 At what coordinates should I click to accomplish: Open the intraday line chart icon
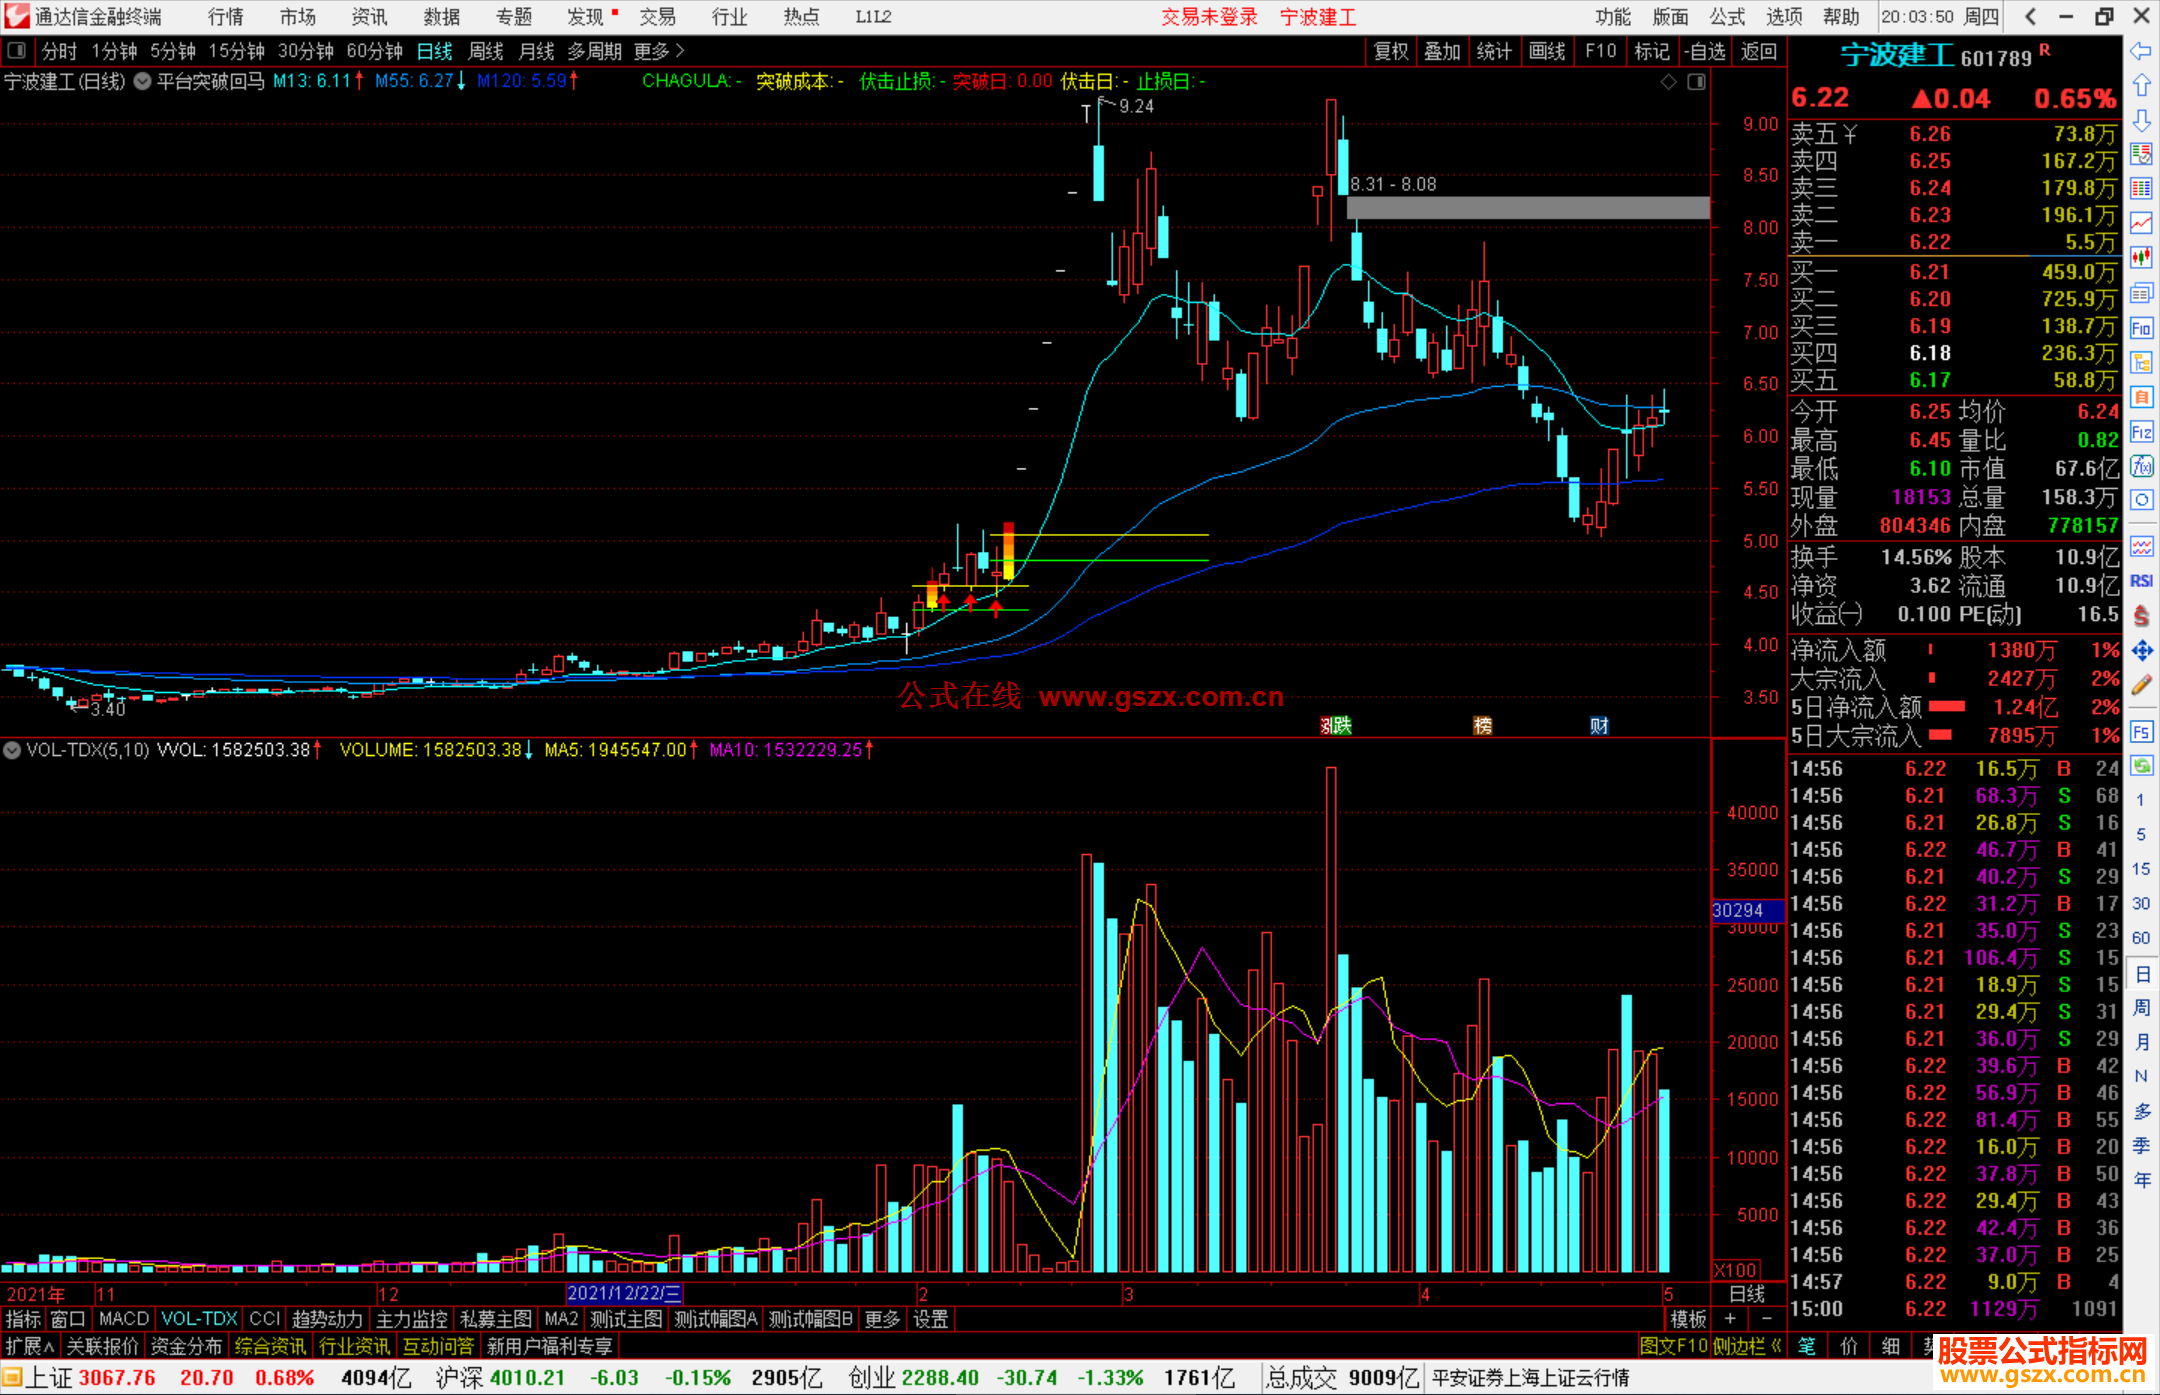[x=2141, y=223]
